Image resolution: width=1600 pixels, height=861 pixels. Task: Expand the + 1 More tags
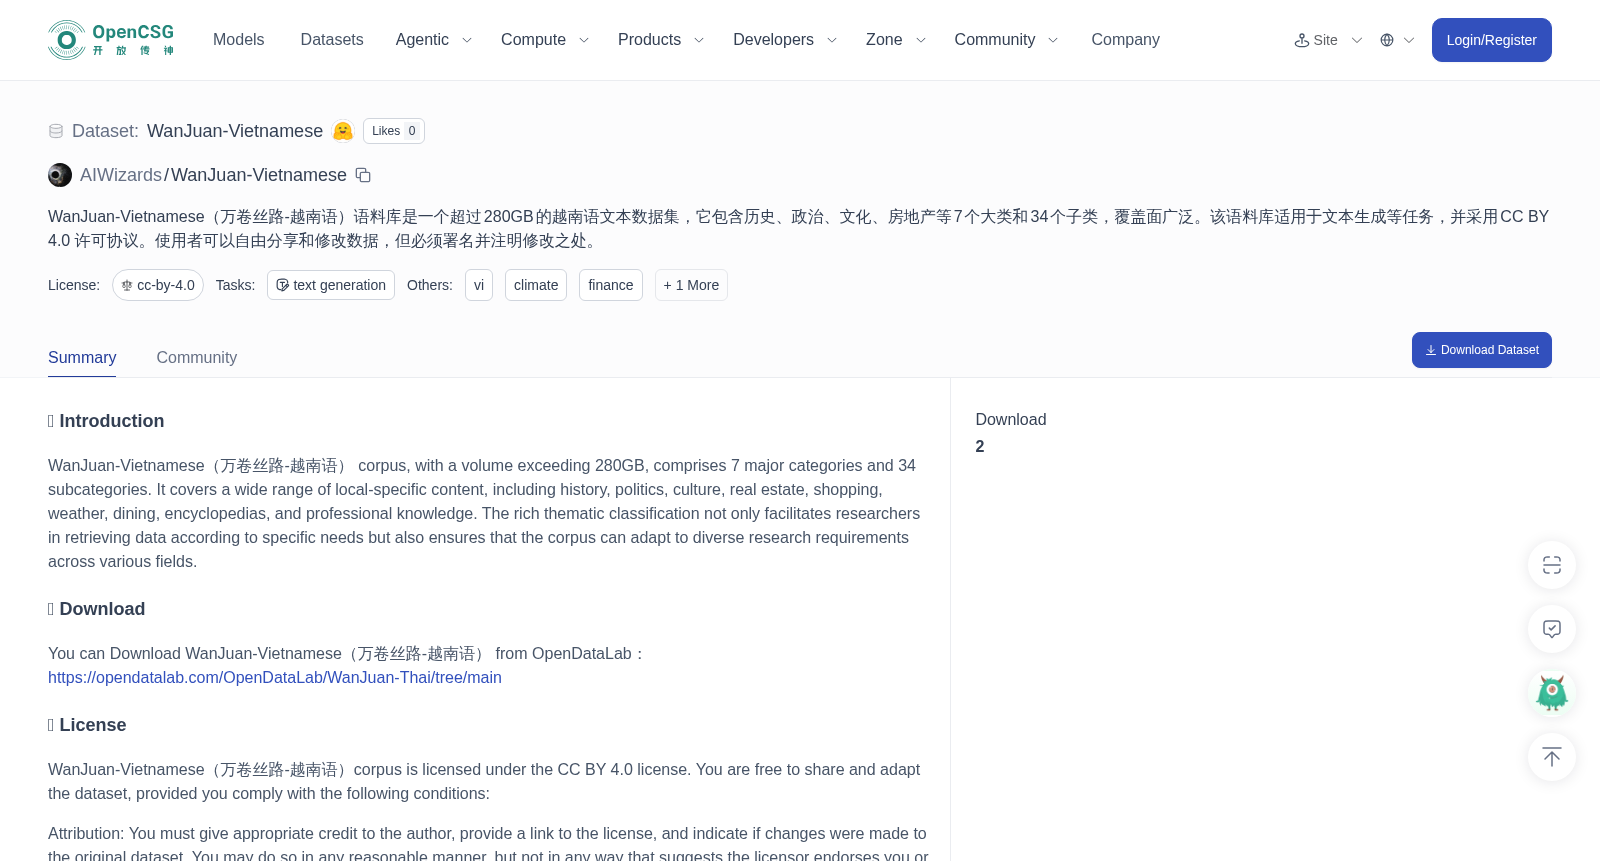coord(691,285)
